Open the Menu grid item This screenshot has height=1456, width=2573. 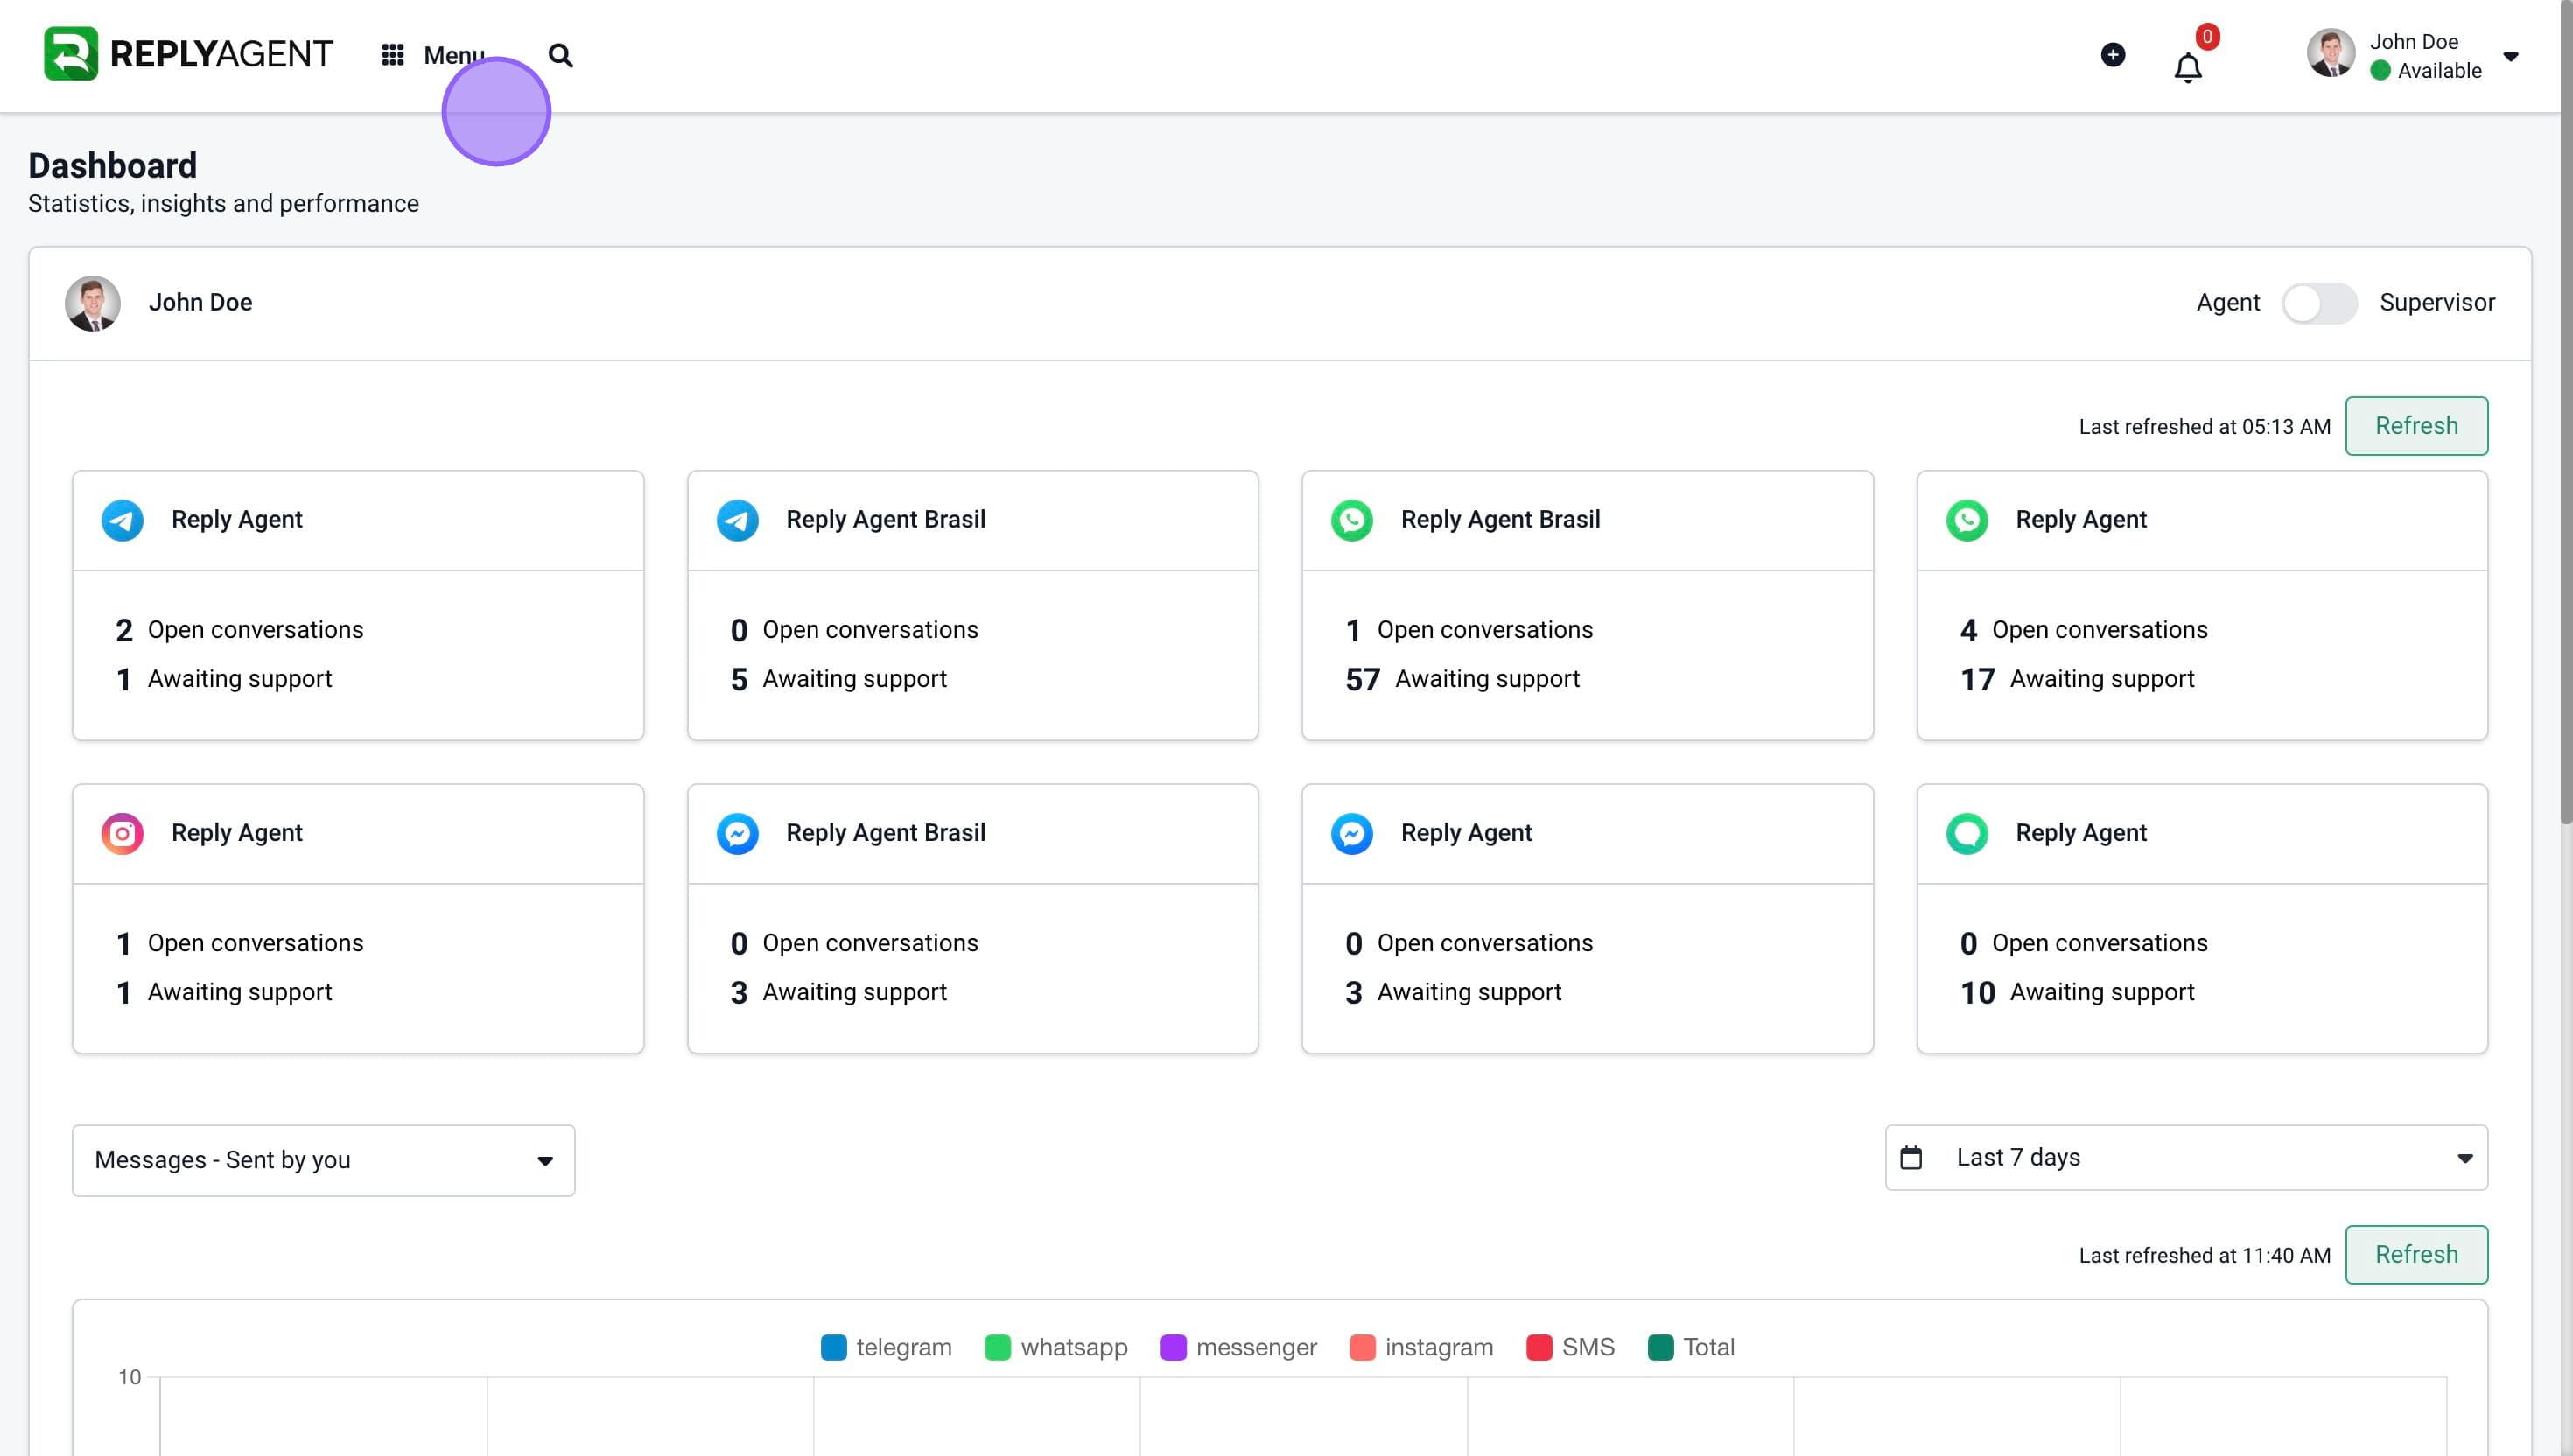pyautogui.click(x=433, y=55)
